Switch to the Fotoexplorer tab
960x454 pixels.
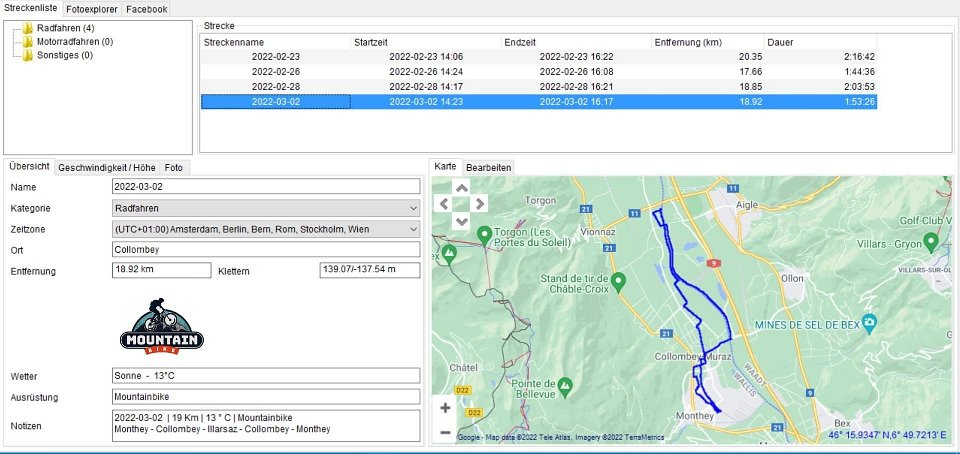pyautogui.click(x=91, y=9)
